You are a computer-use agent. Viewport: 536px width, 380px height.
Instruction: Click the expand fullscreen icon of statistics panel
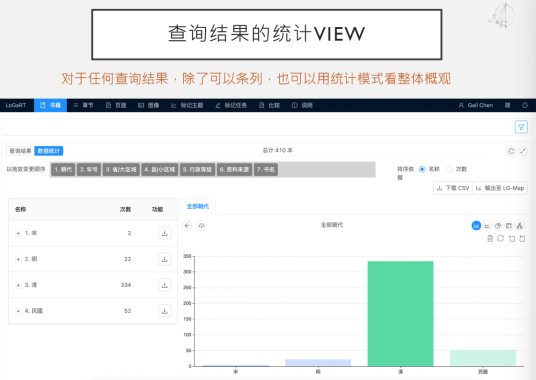(523, 151)
